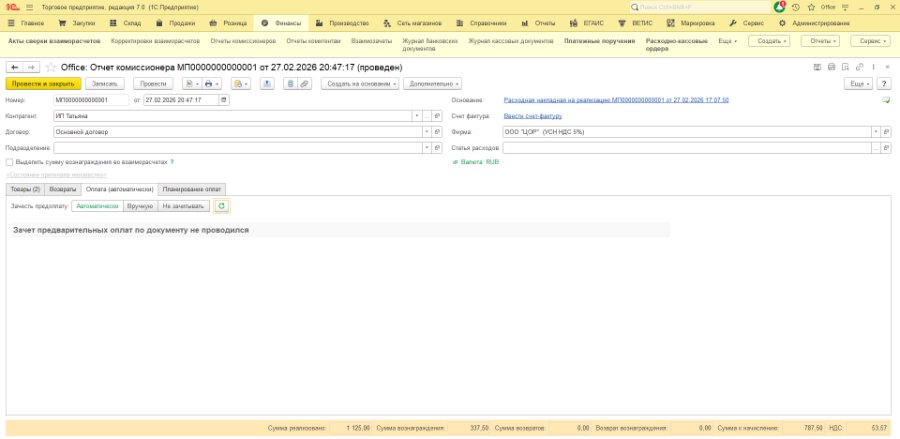
Task: Open favorites star in title bar
Action: click(811, 7)
